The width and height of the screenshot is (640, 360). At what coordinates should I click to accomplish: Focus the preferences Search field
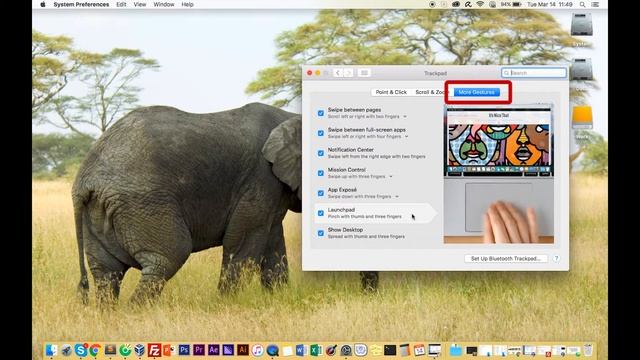click(534, 73)
